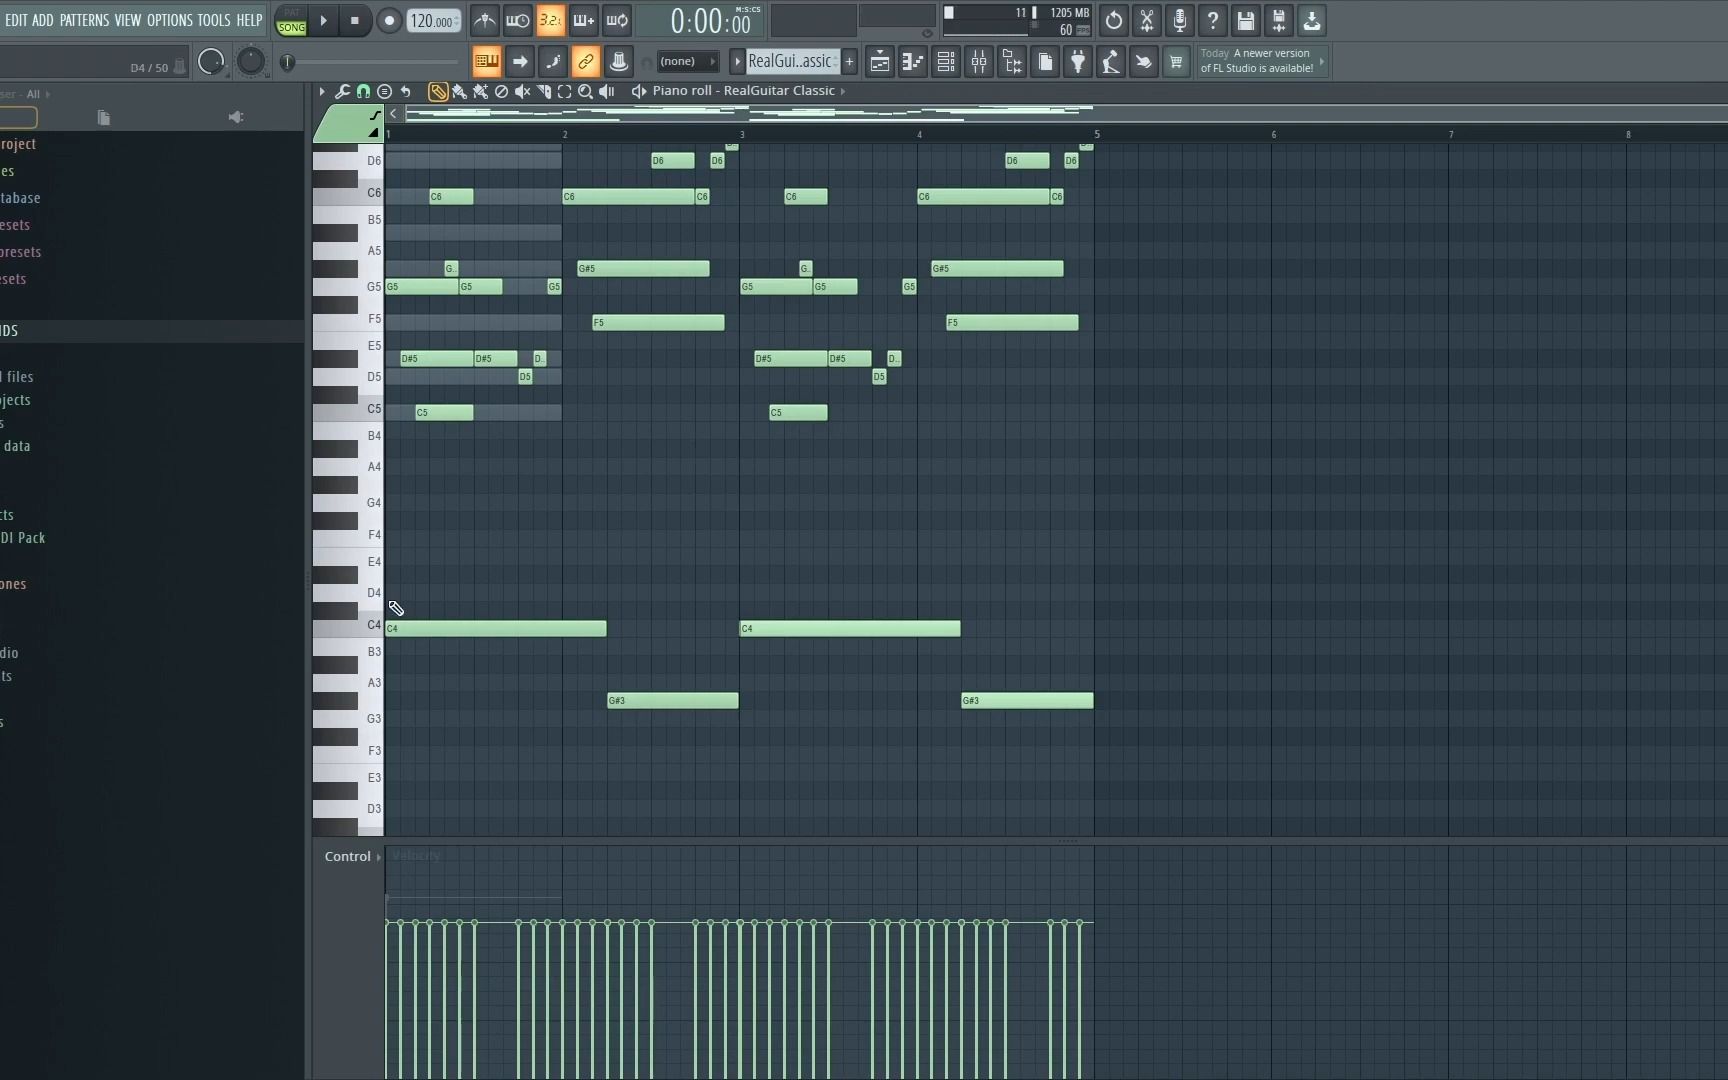
Task: Open the Control event type selector
Action: (352, 857)
